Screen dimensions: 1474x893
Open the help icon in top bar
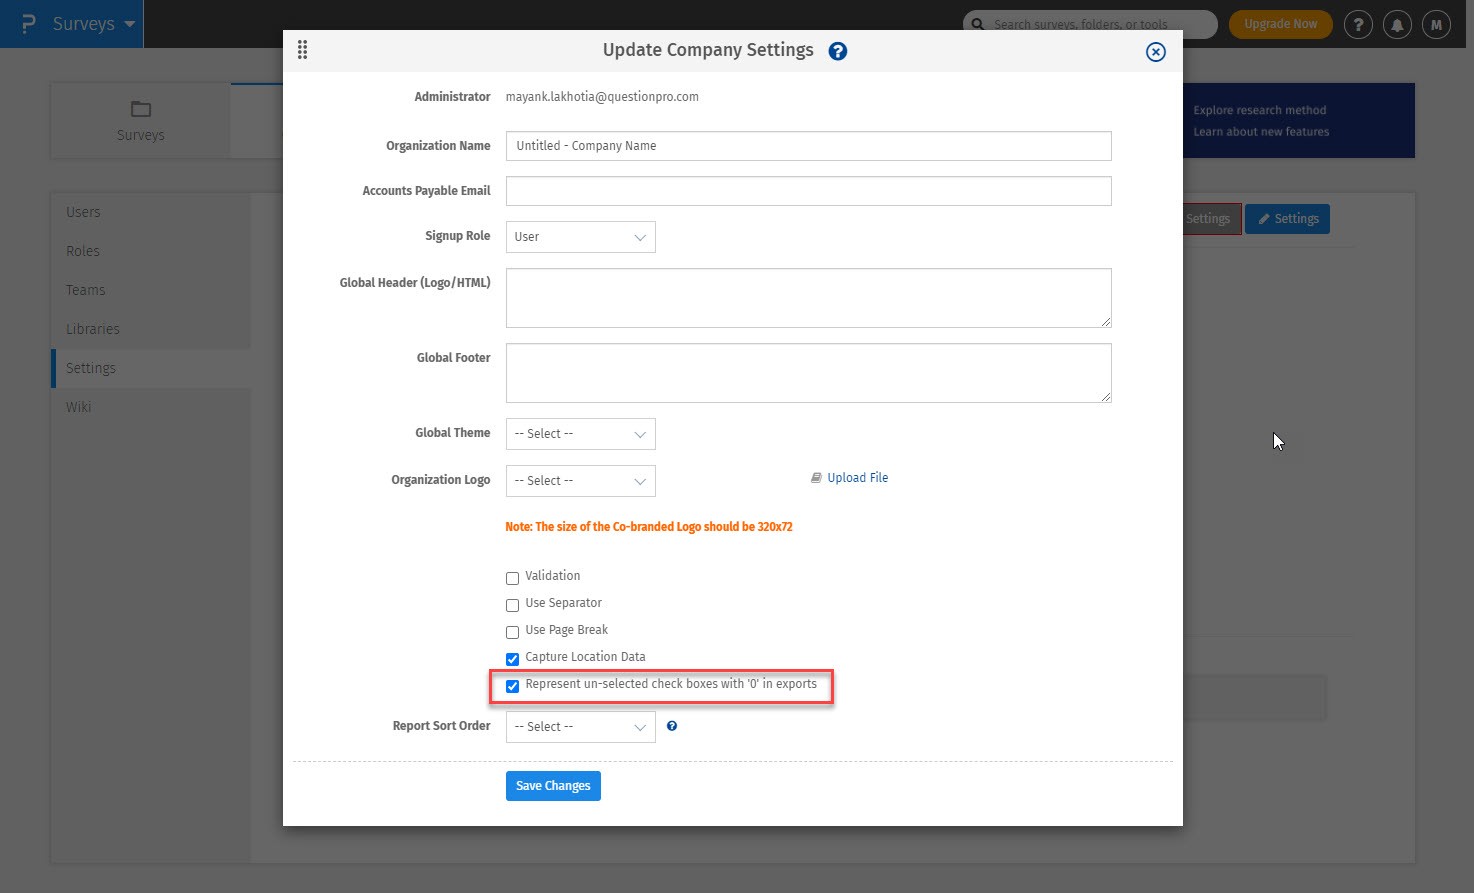tap(1358, 24)
